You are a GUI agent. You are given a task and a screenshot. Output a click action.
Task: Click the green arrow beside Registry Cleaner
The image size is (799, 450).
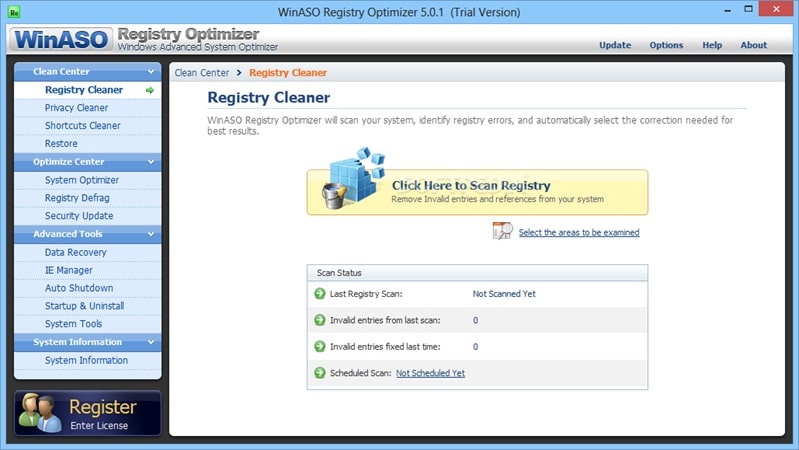[x=150, y=90]
